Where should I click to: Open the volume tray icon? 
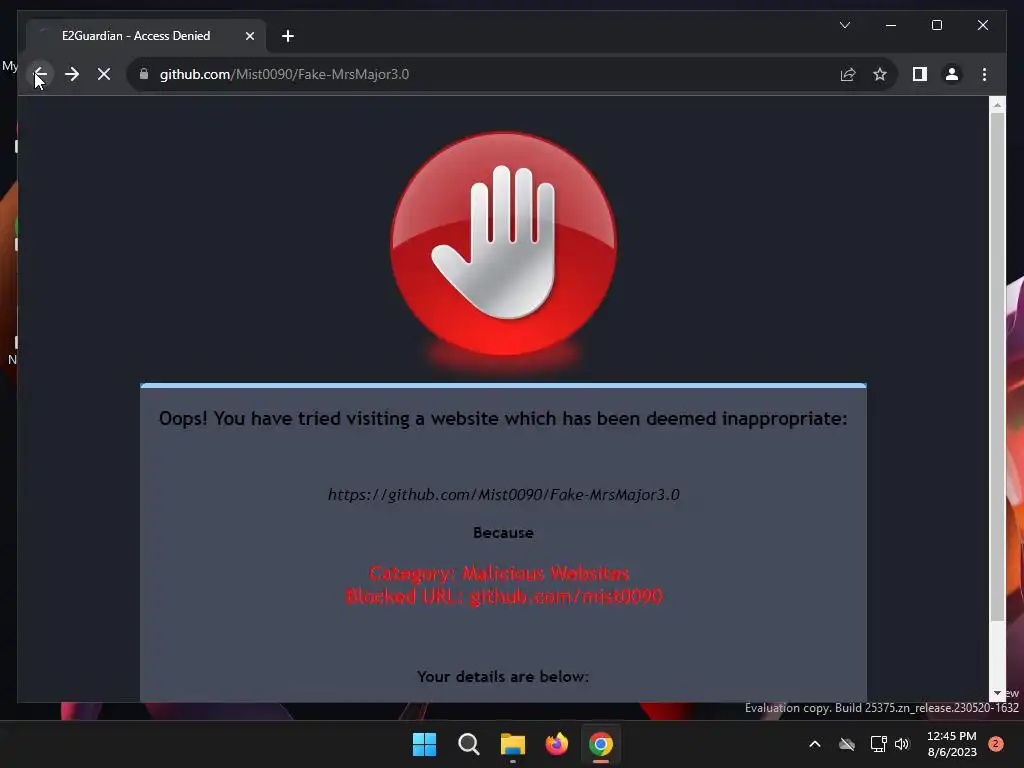pos(902,744)
